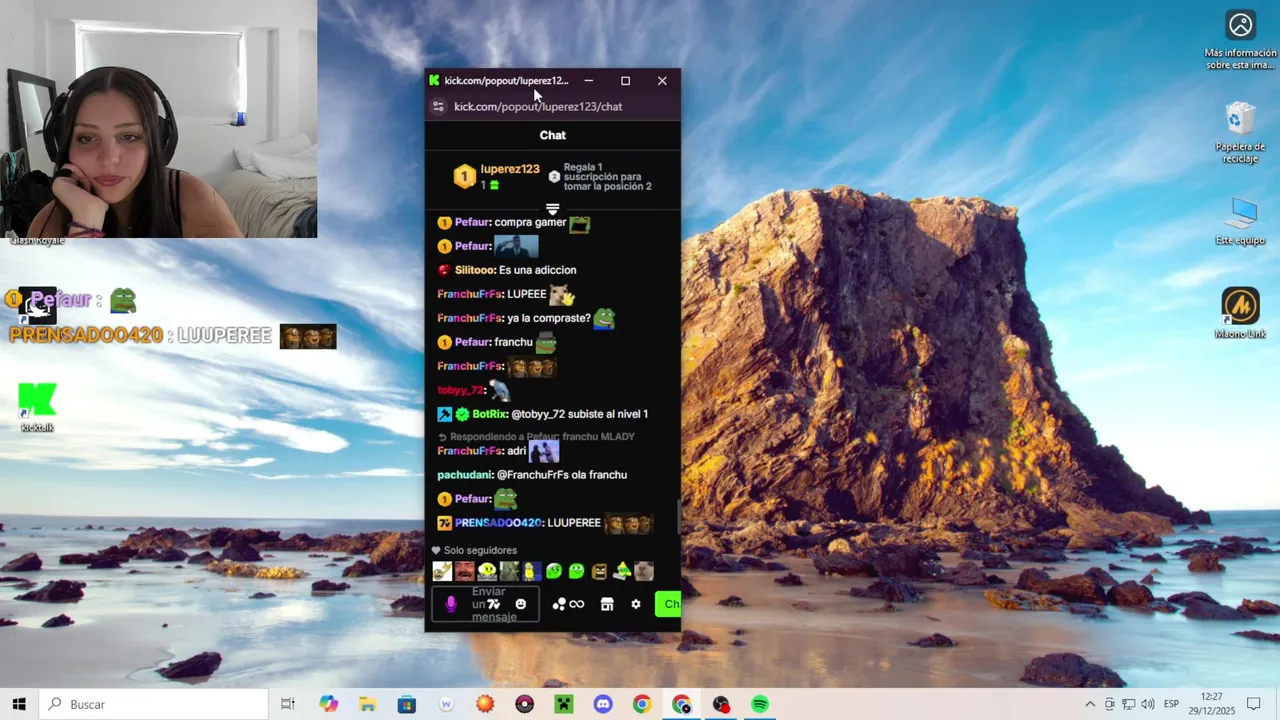Click the chat window scrollbar
Viewport: 1280px width, 720px height.
678,517
